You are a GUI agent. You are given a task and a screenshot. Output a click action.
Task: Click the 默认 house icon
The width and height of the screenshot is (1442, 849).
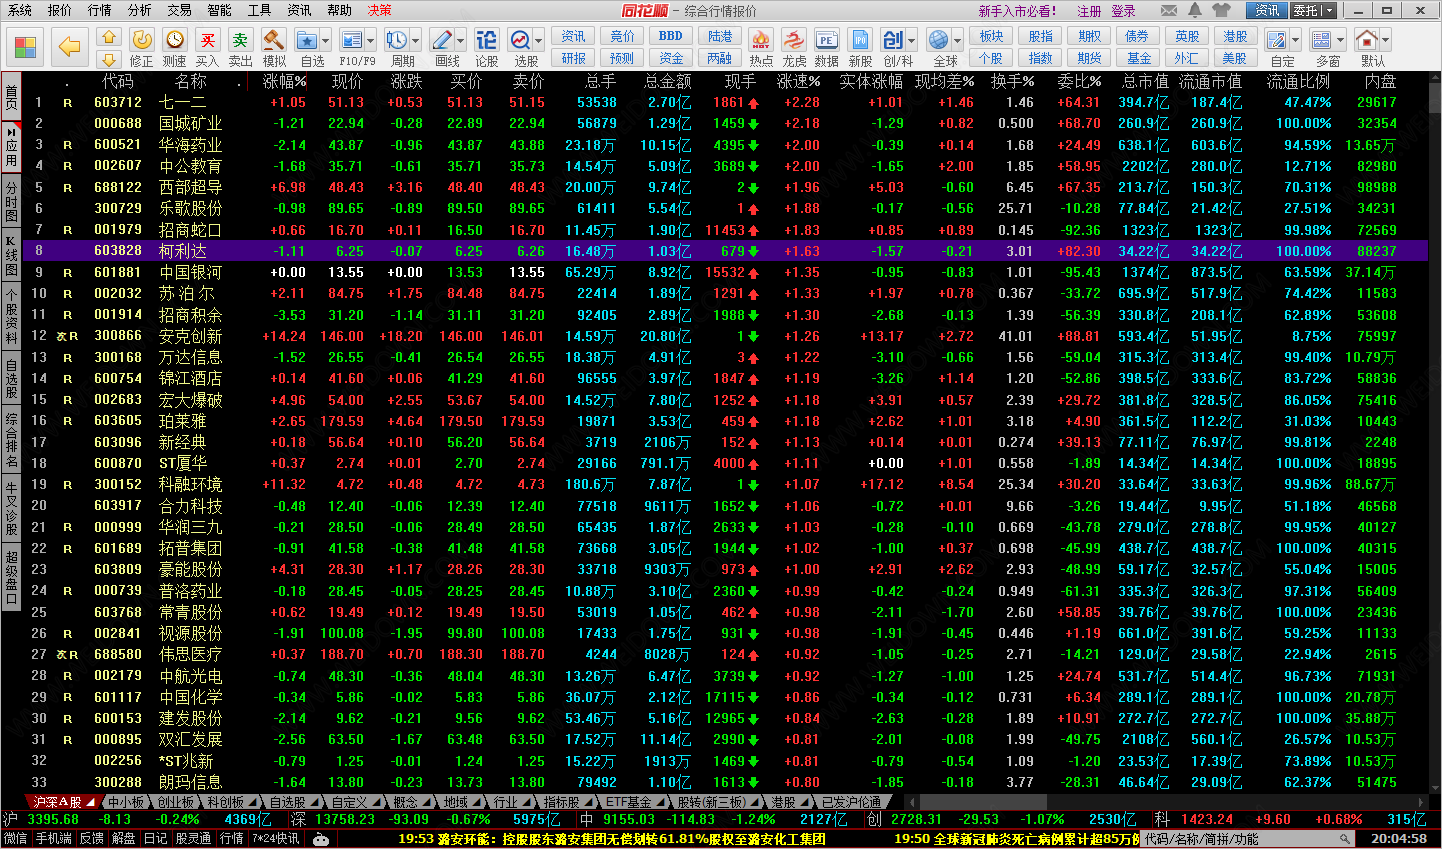pyautogui.click(x=1367, y=40)
